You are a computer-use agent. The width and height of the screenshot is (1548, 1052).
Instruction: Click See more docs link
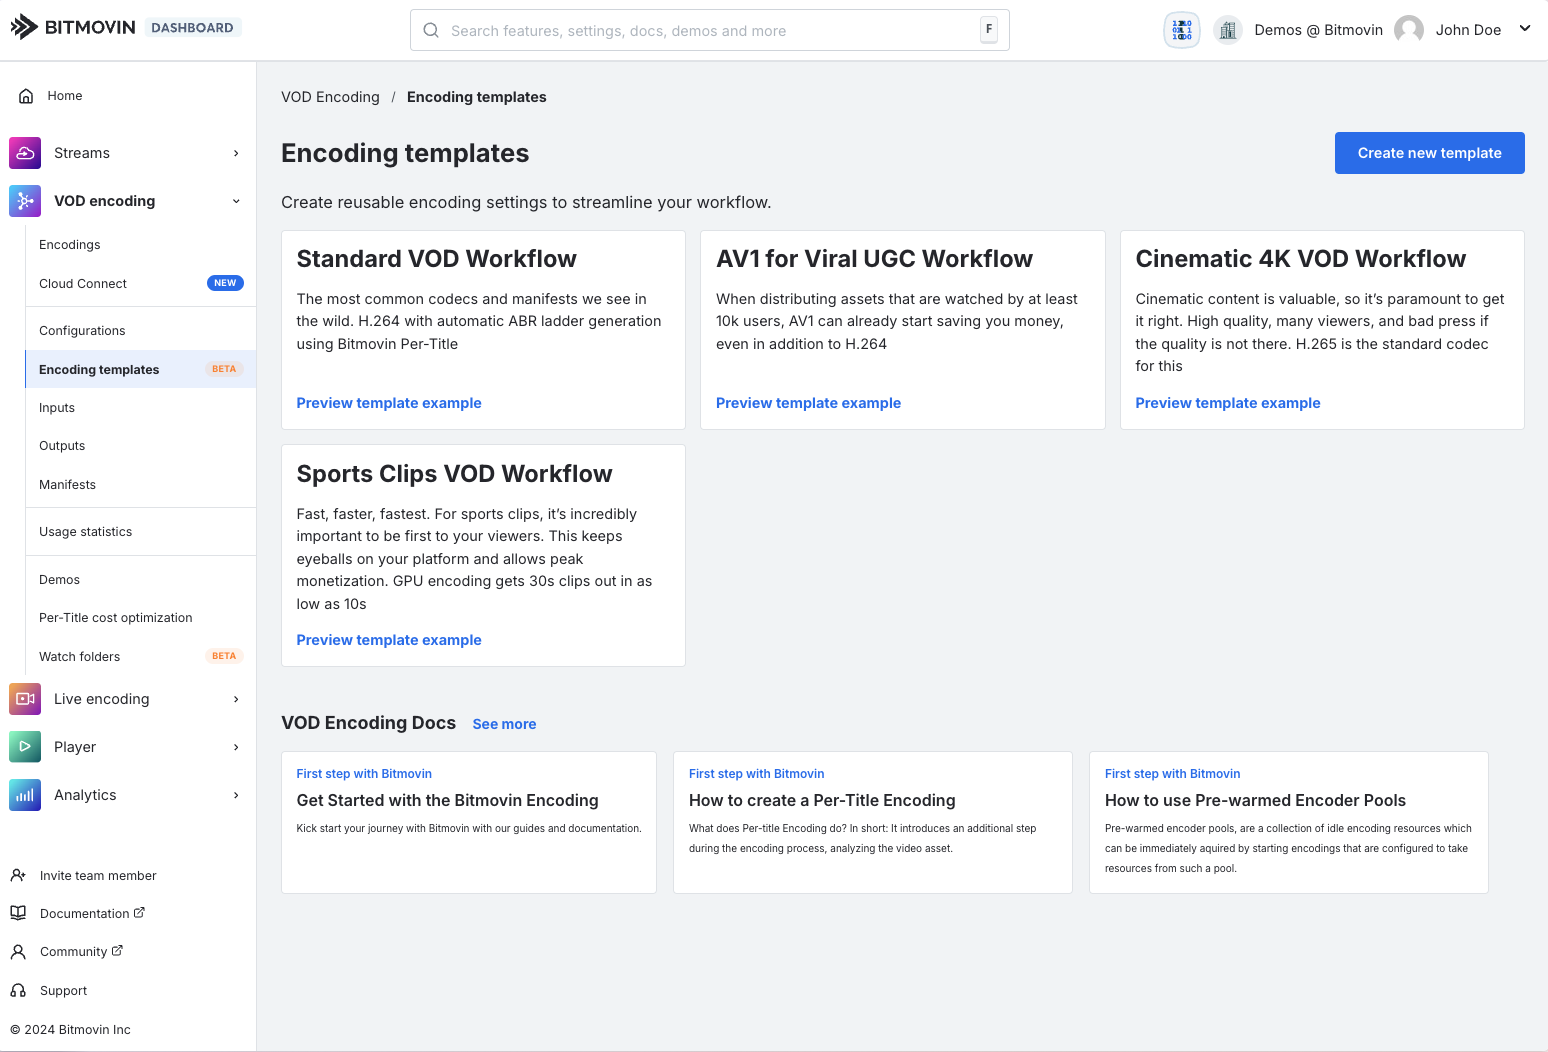coord(504,724)
